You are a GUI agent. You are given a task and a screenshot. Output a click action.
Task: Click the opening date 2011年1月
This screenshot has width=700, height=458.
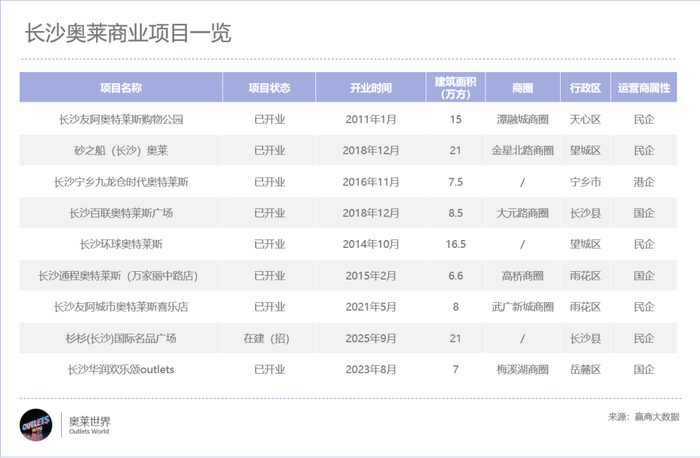371,119
